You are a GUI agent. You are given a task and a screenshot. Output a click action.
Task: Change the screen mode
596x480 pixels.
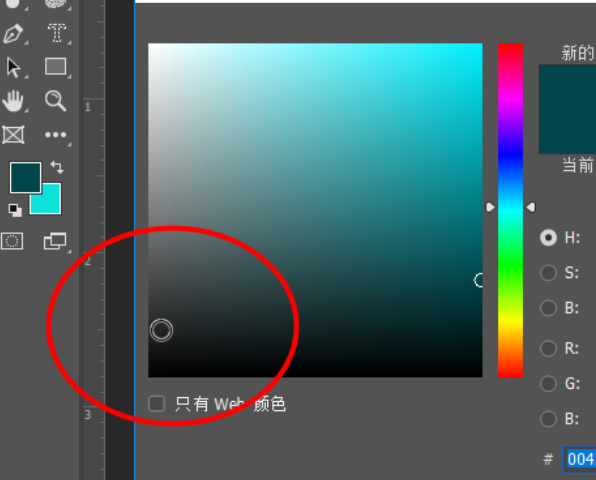coord(55,241)
